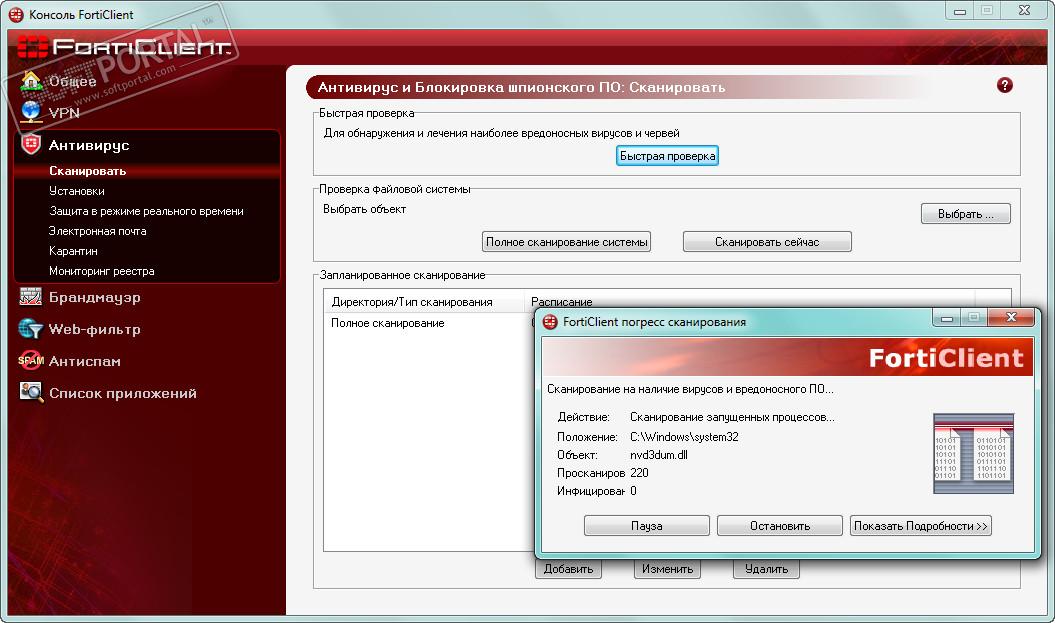The width and height of the screenshot is (1055, 623).
Task: Click the scanning files animation image
Action: click(973, 453)
